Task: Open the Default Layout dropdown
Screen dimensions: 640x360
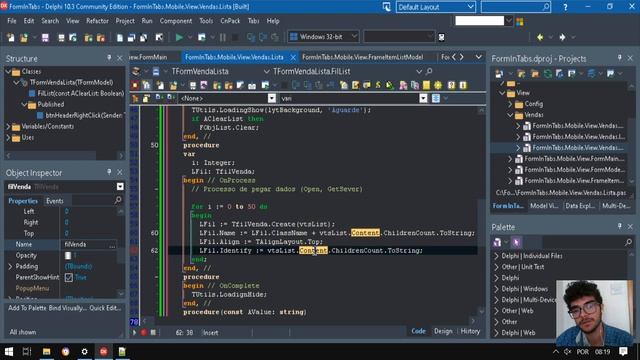Action: click(470, 7)
